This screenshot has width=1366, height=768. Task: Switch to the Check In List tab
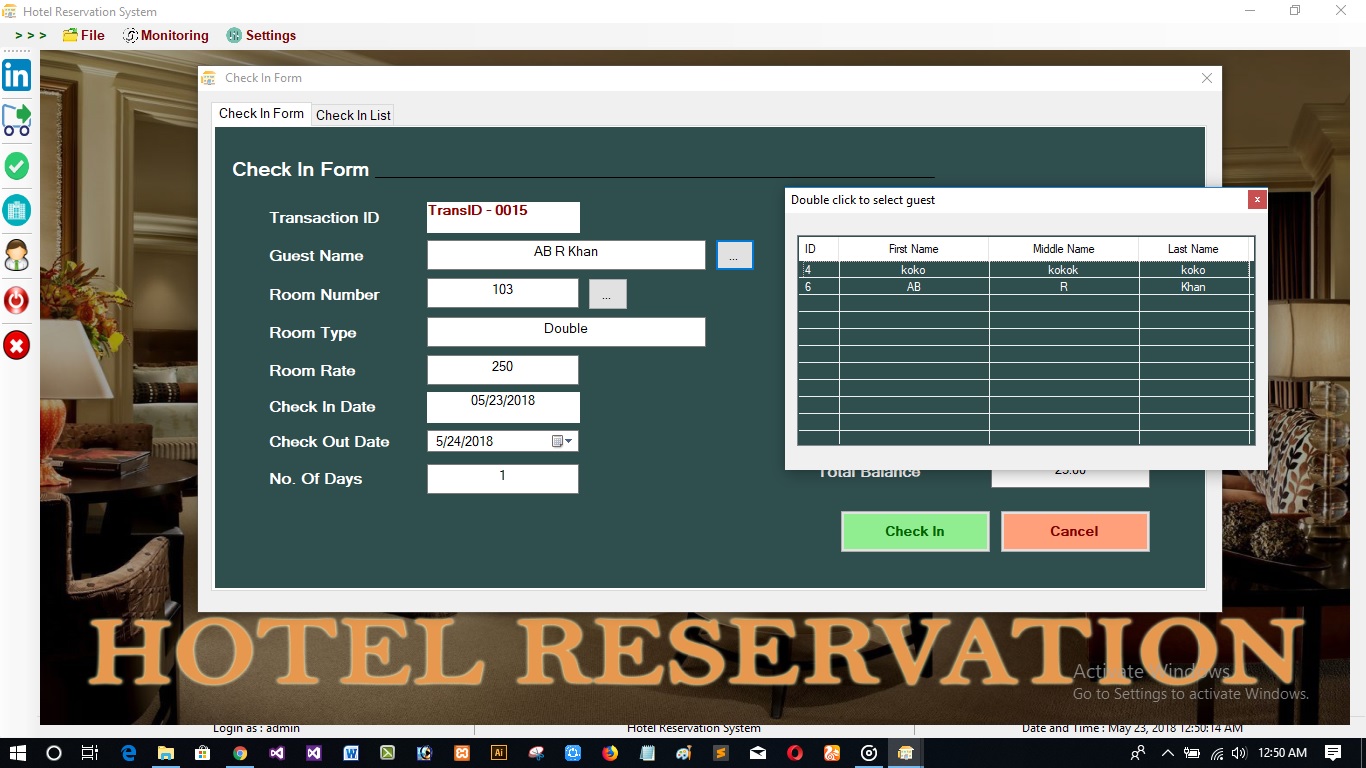click(352, 114)
